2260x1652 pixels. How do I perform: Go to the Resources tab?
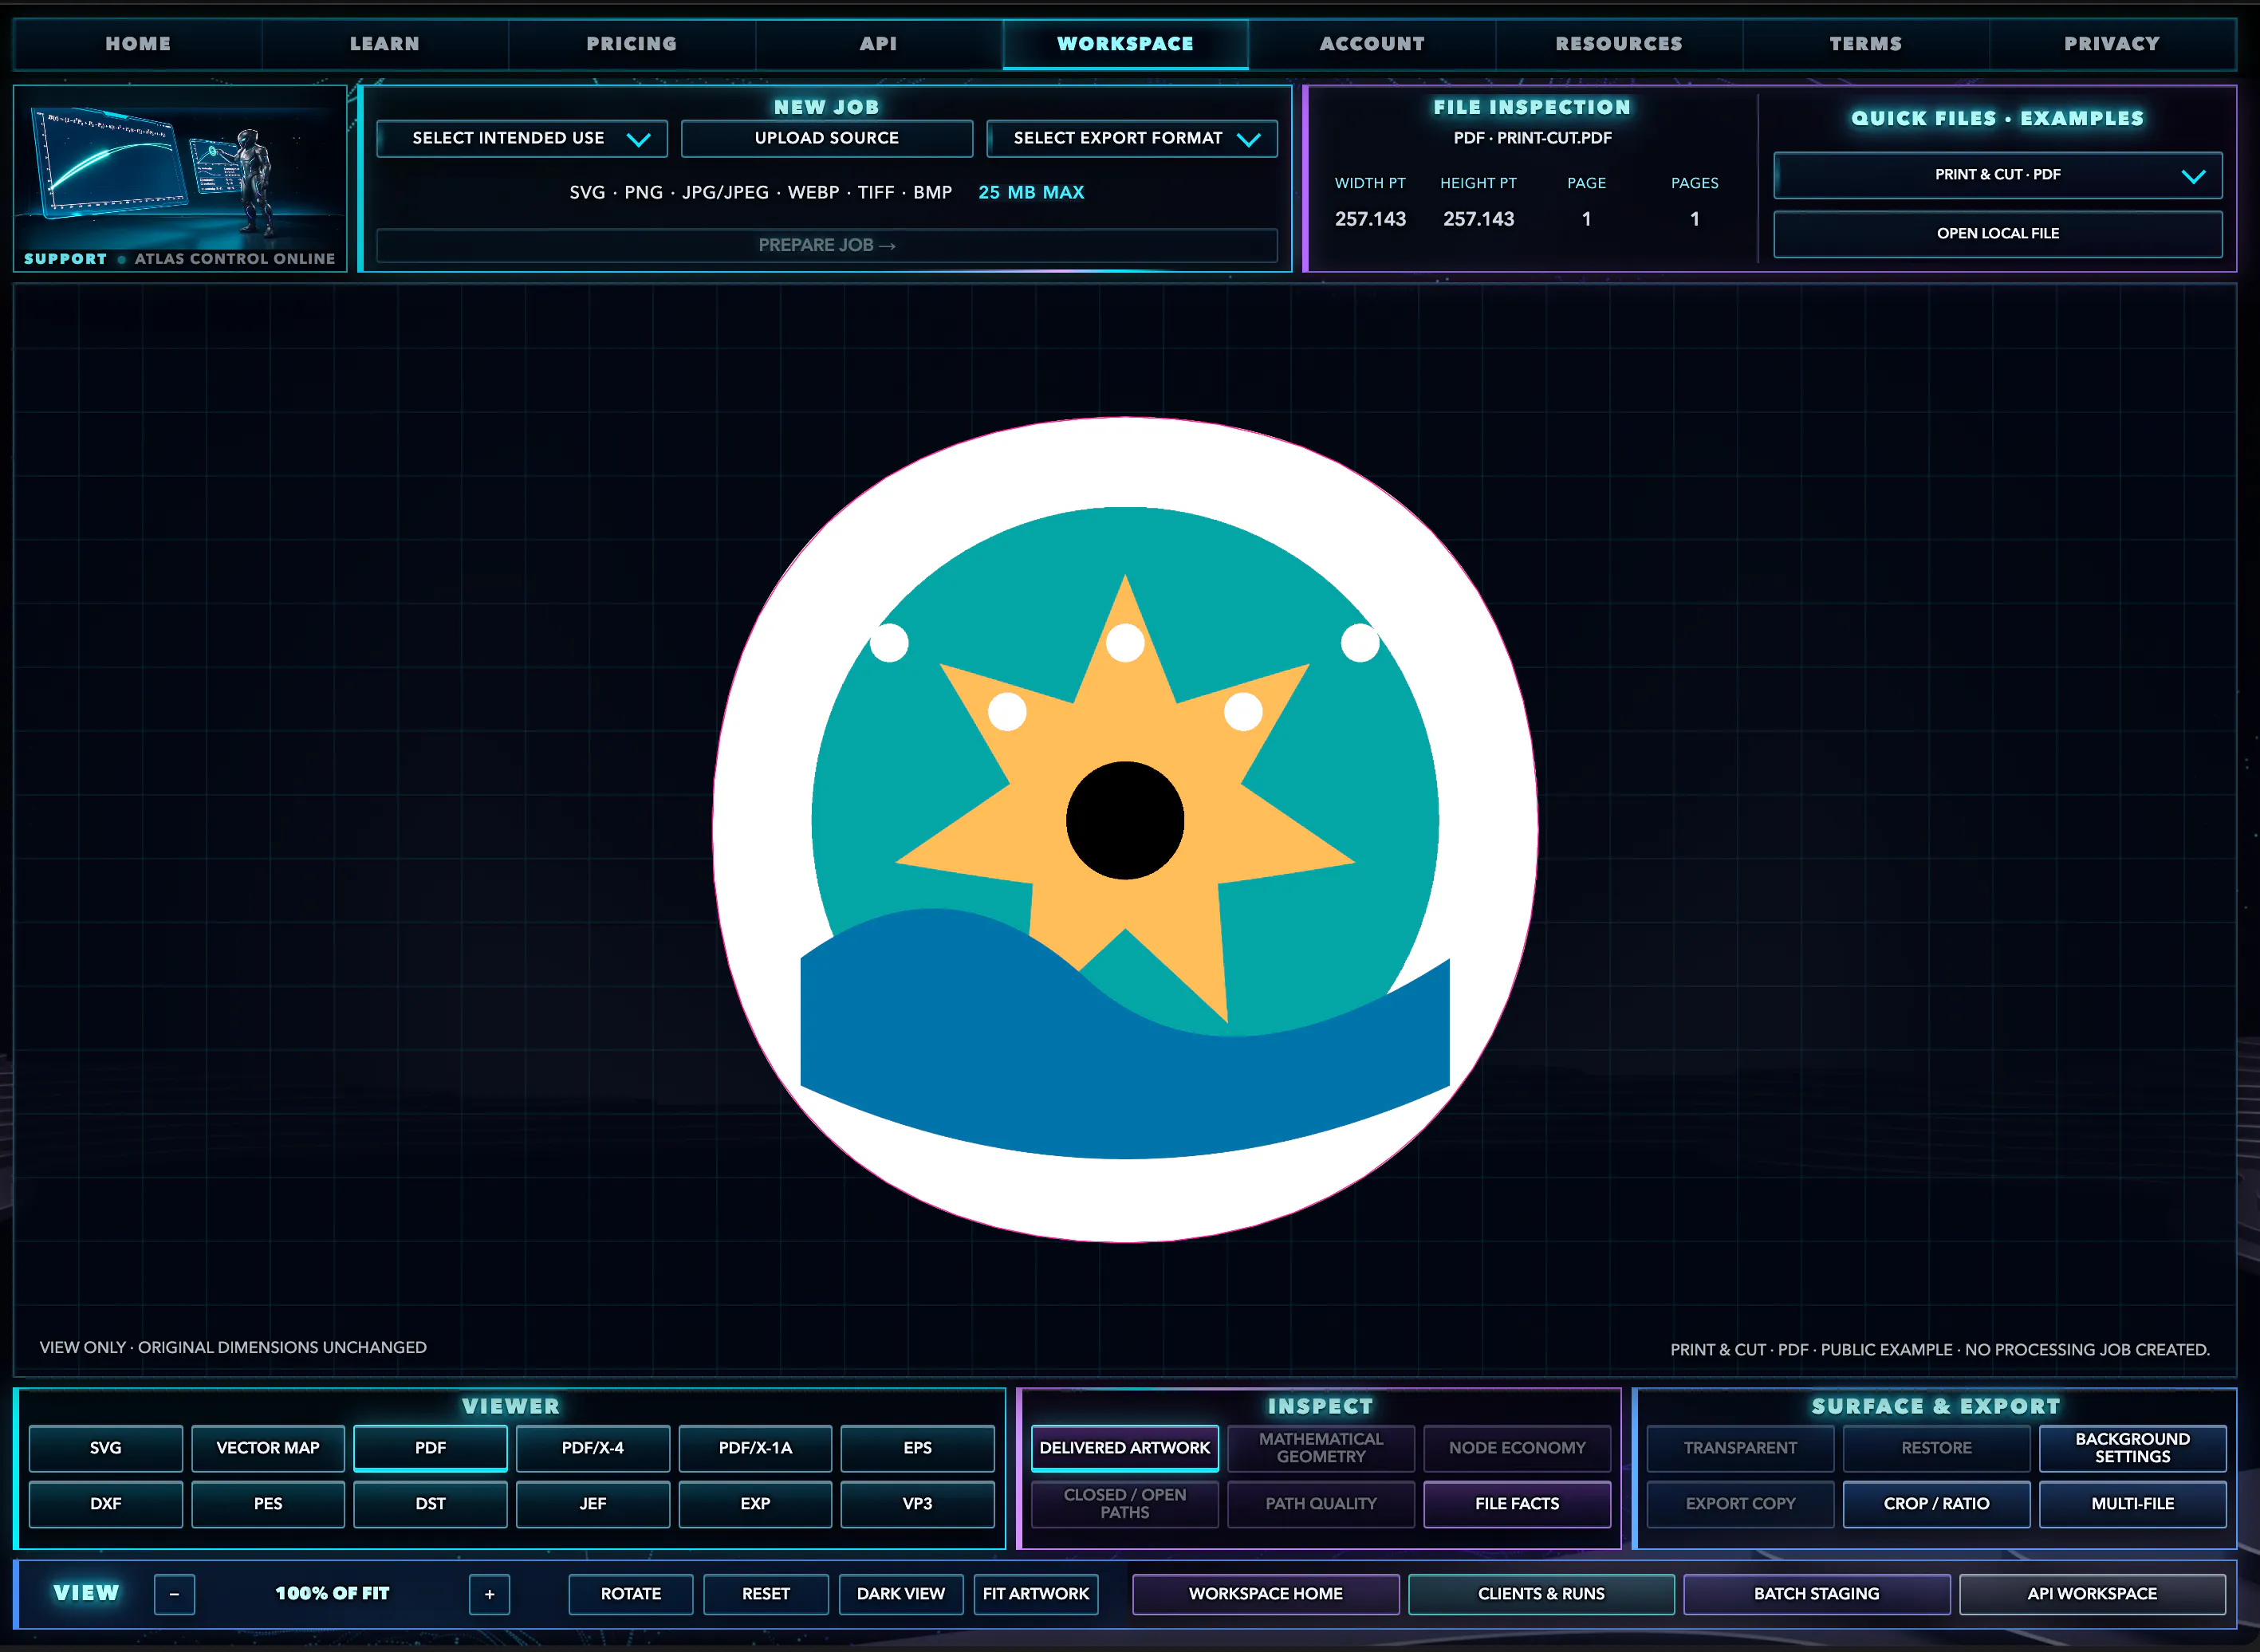(x=1619, y=44)
